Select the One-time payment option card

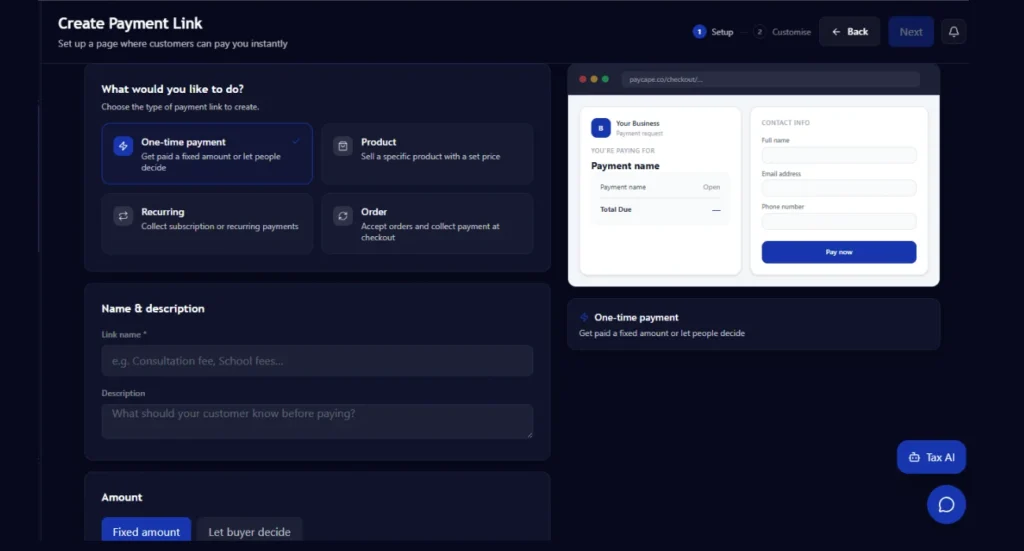tap(207, 153)
